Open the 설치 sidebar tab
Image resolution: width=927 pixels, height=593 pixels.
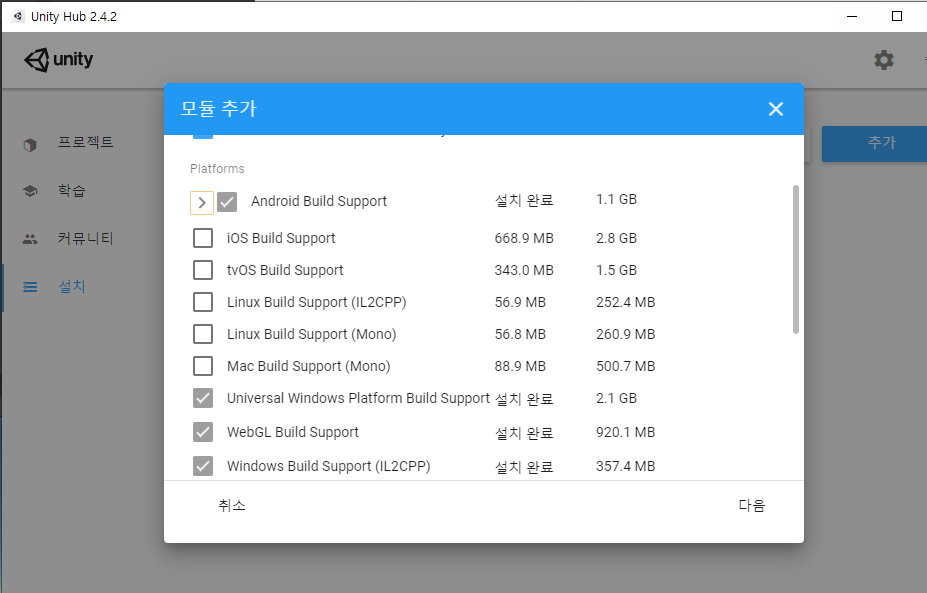click(x=83, y=287)
